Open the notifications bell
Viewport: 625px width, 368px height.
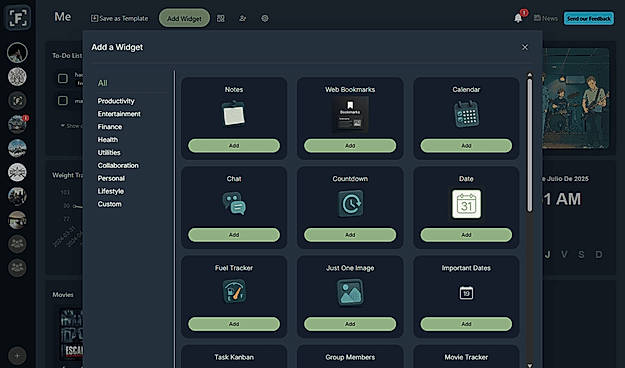point(518,18)
